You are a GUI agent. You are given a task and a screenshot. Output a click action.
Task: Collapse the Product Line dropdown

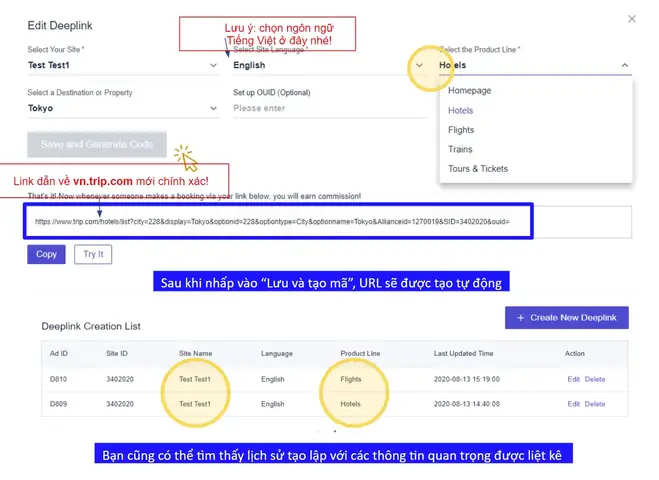[625, 66]
